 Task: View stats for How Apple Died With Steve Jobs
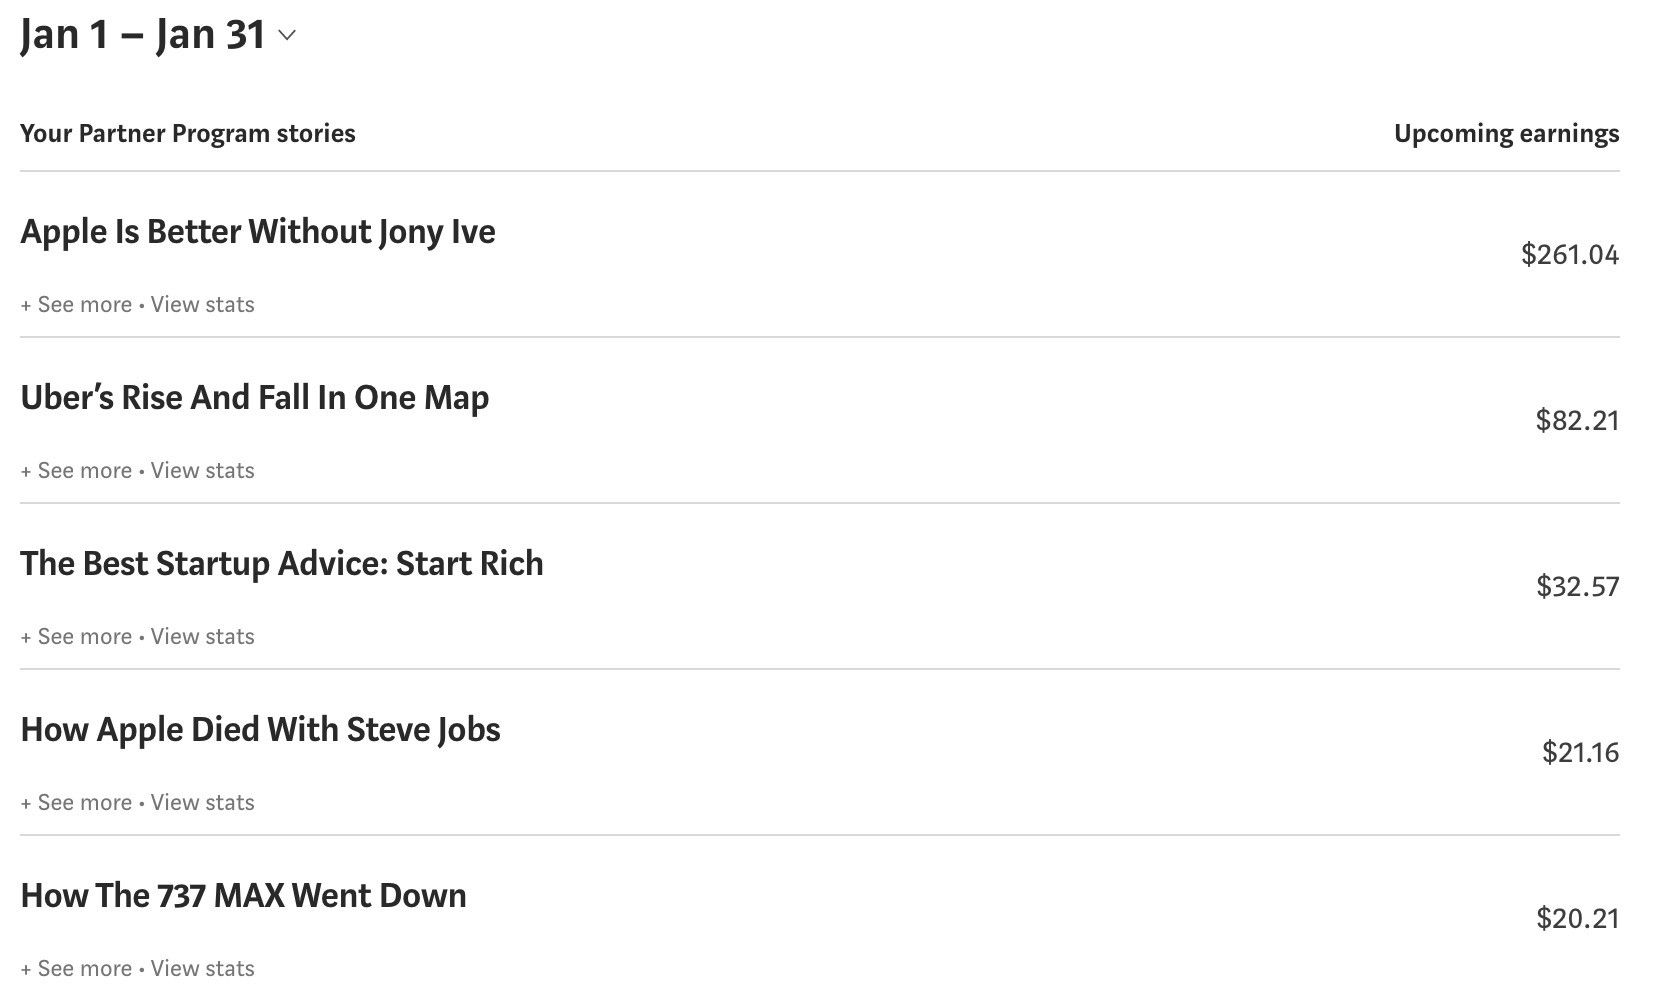[203, 803]
